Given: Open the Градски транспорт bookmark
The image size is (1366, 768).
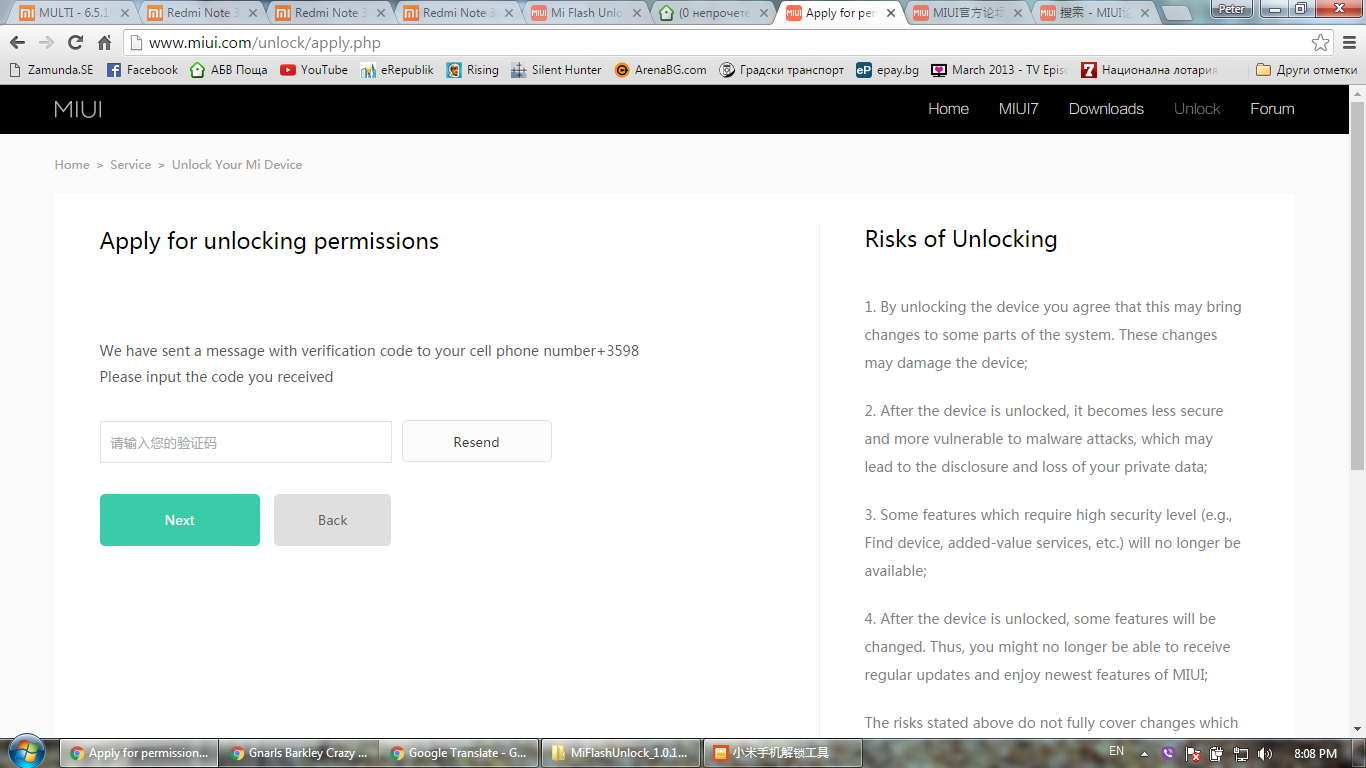Looking at the screenshot, I should coord(782,70).
